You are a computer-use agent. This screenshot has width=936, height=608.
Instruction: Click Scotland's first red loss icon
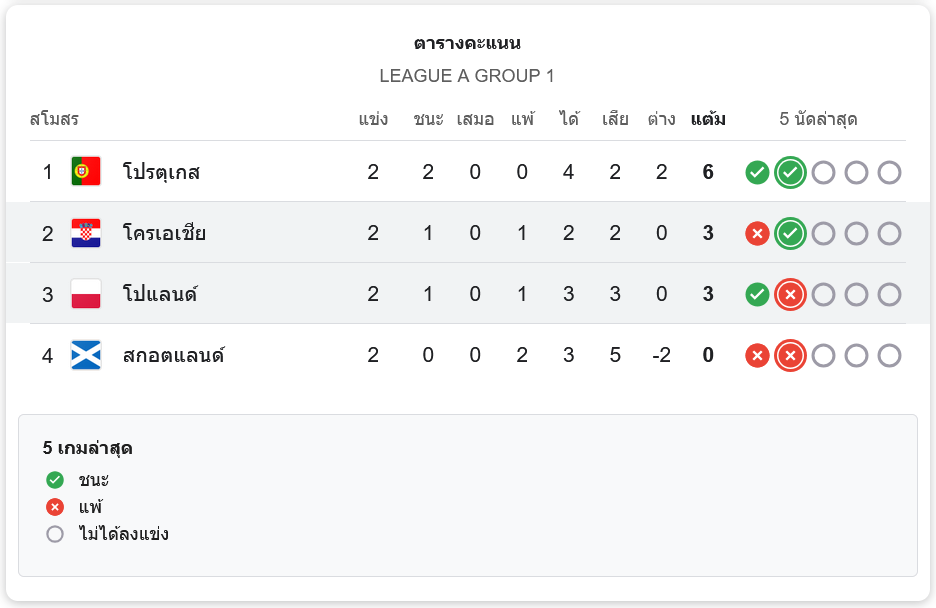(x=757, y=355)
